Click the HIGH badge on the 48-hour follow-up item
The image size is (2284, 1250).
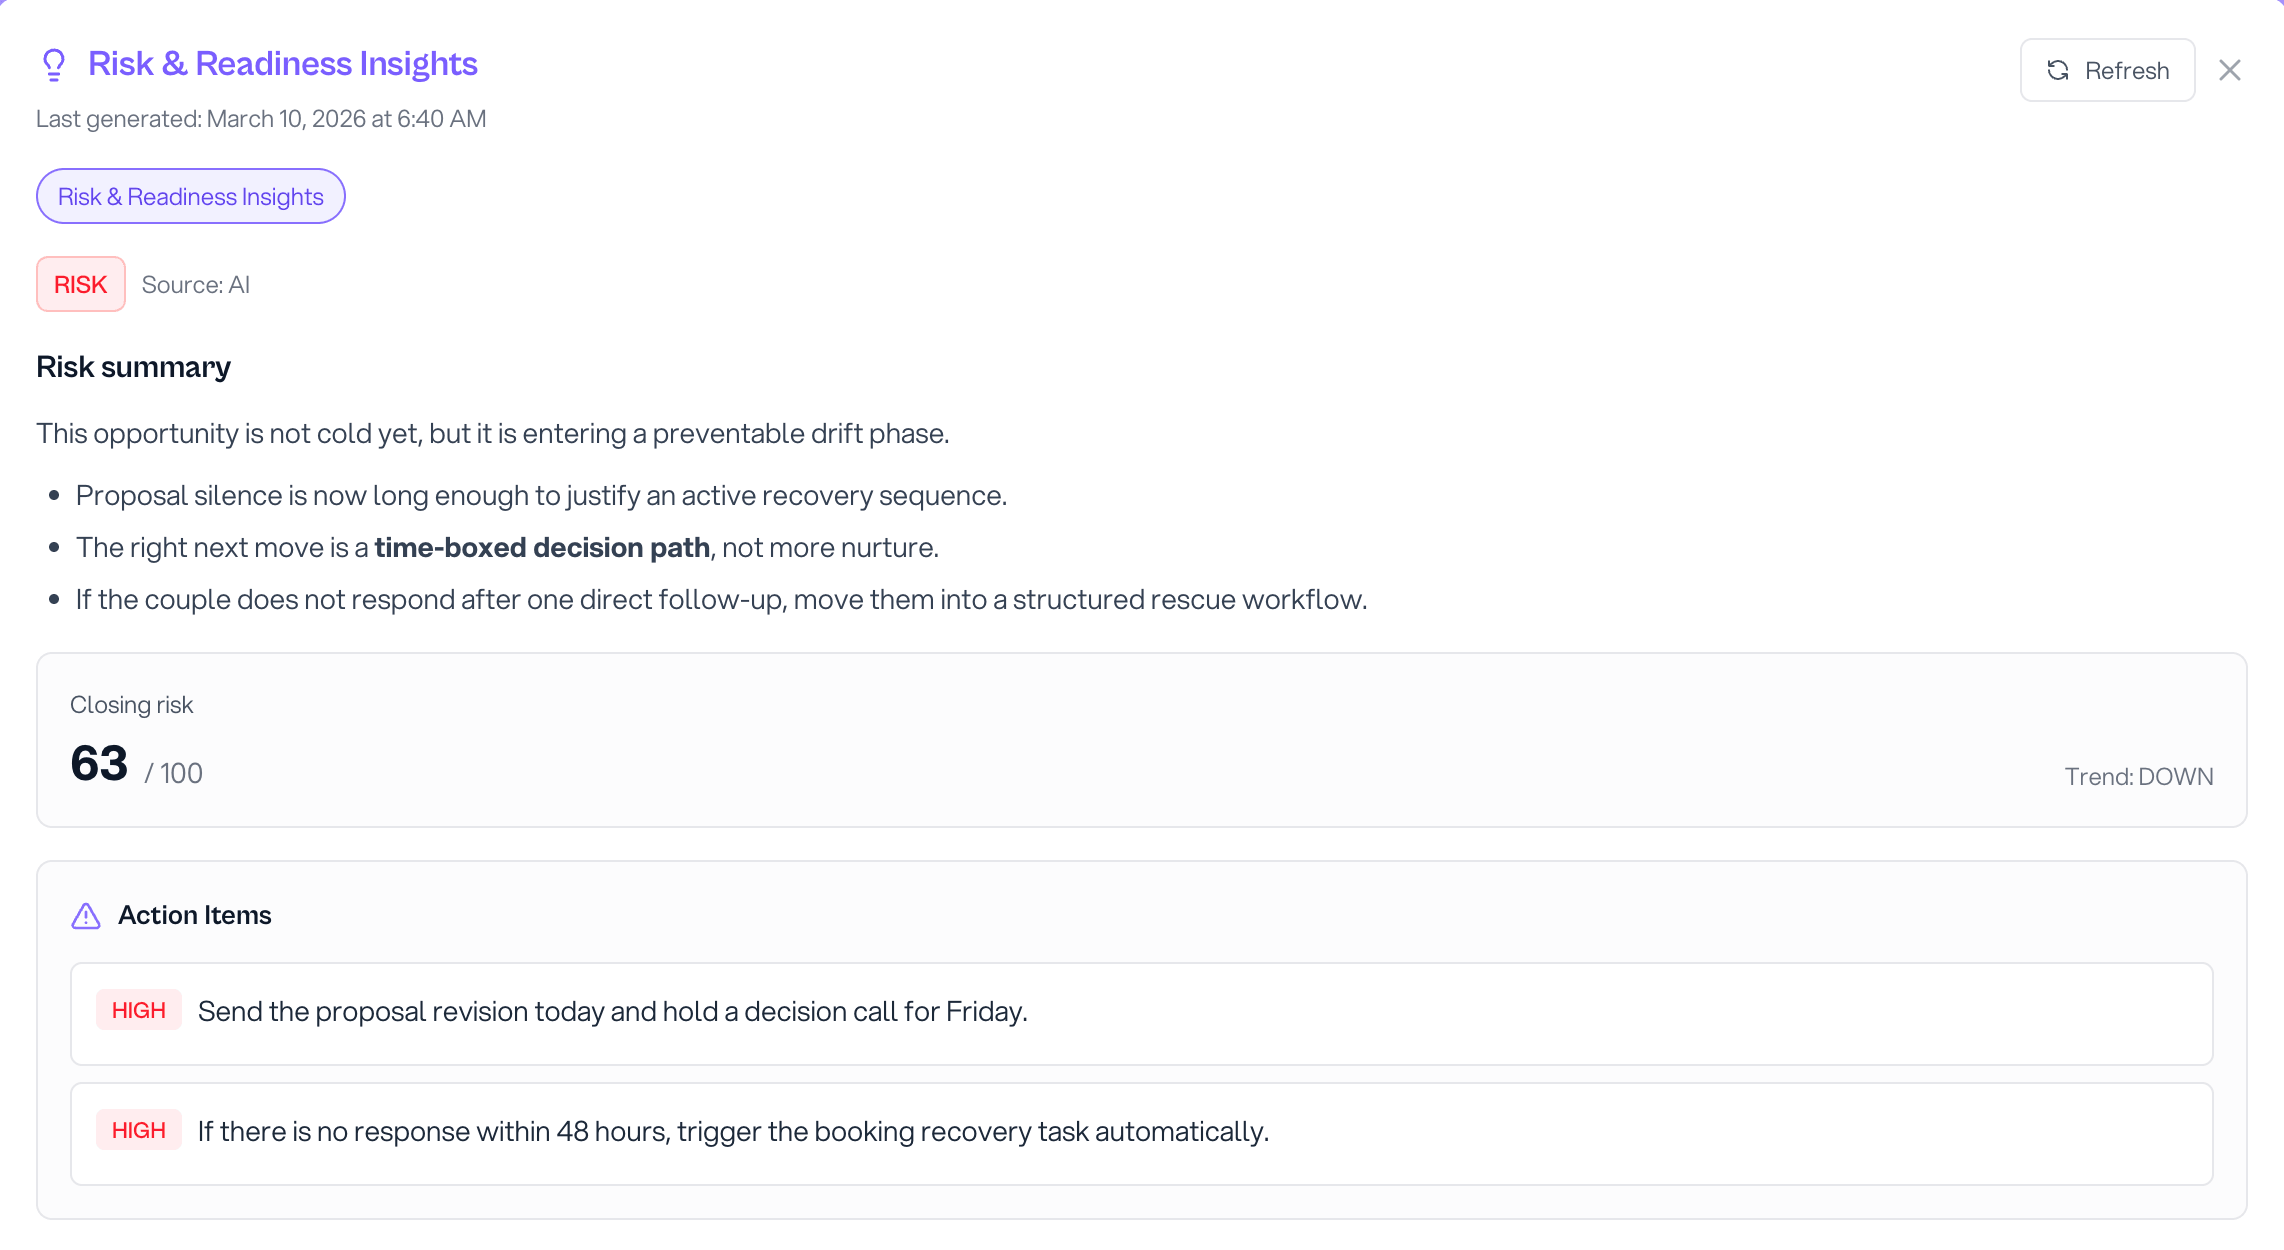click(139, 1129)
